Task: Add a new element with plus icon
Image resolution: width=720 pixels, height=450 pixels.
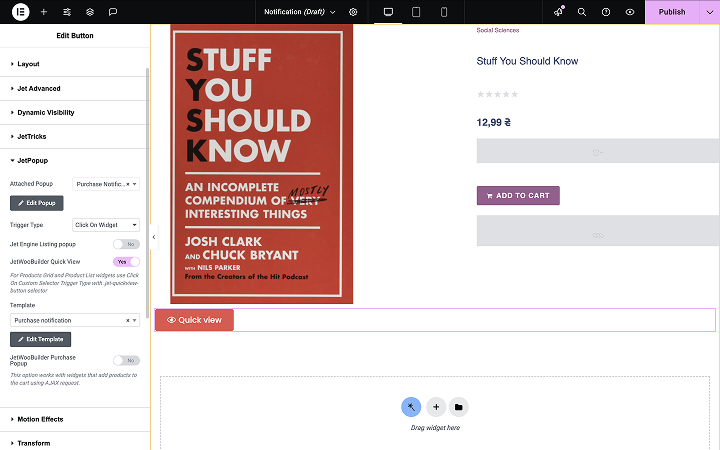Action: point(44,12)
